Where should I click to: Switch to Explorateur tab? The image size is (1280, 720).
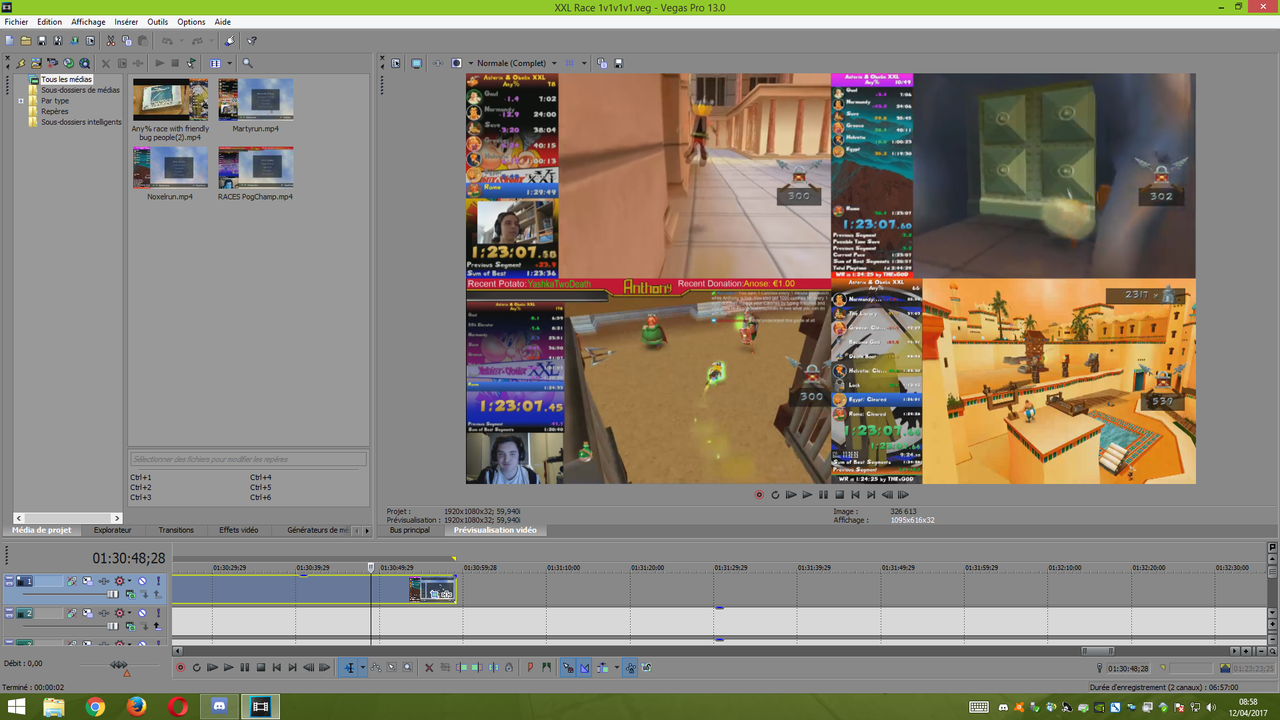point(112,530)
